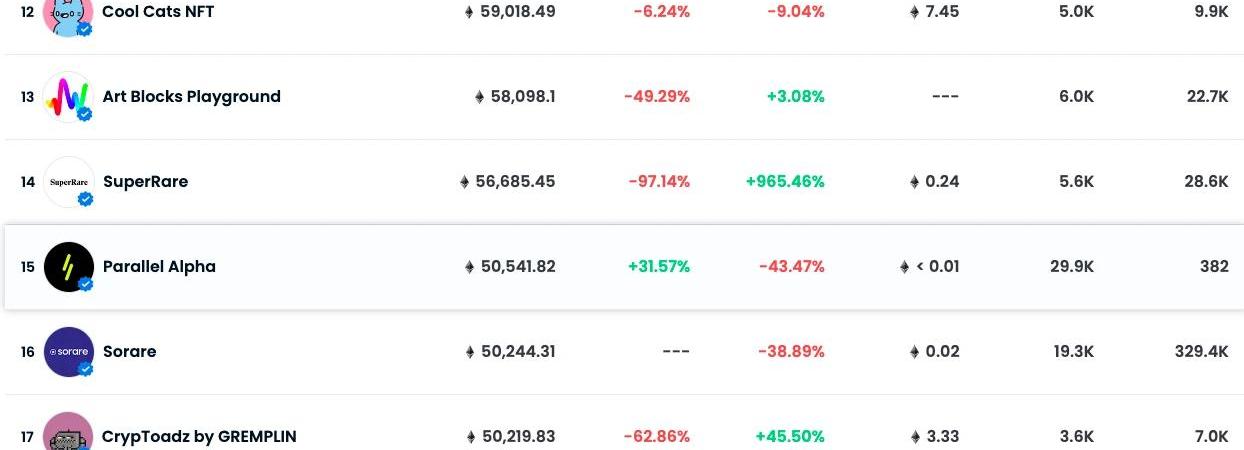This screenshot has width=1244, height=450.
Task: Go to the SuperRare collection page
Action: 145,182
